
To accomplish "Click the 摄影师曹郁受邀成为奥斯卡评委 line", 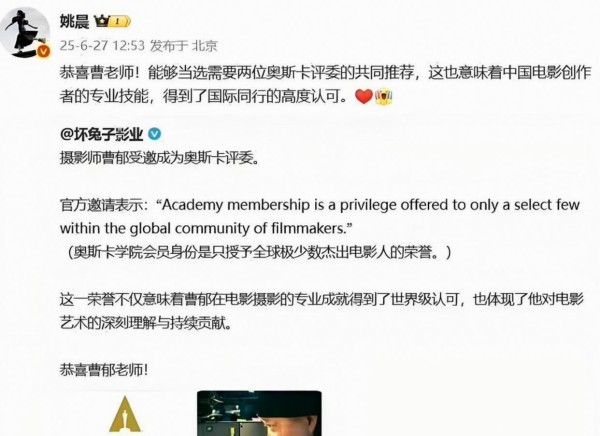I will [159, 157].
